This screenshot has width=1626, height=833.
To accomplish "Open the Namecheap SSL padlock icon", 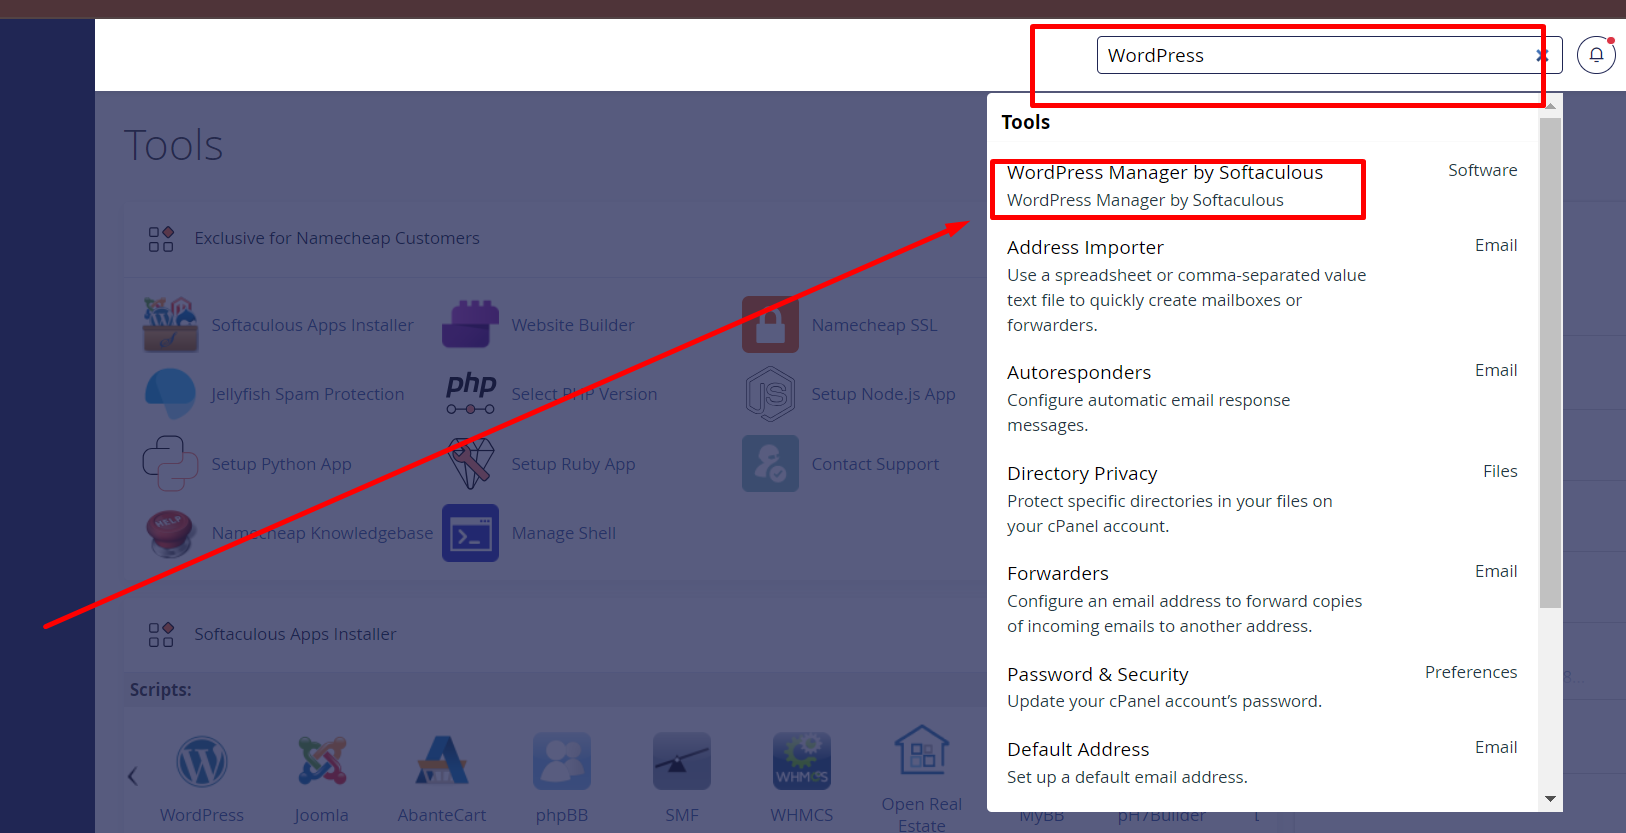I will 770,325.
